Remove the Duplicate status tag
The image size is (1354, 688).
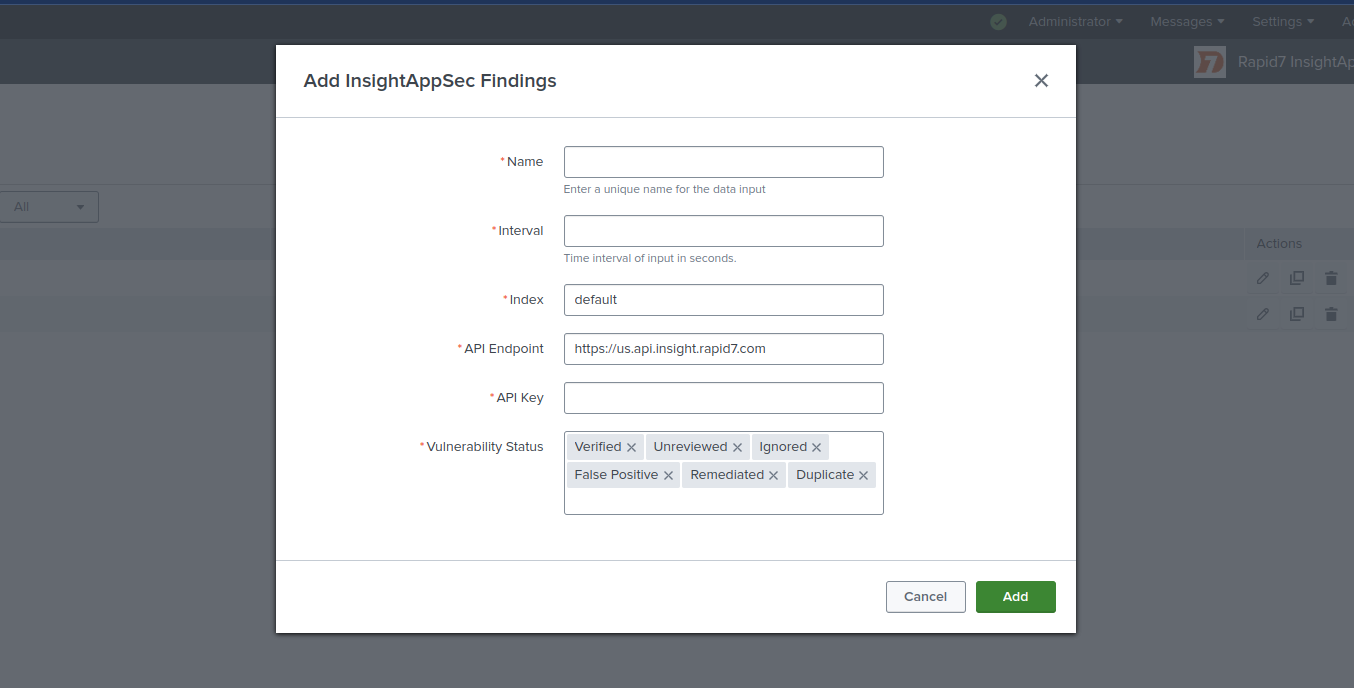click(863, 476)
